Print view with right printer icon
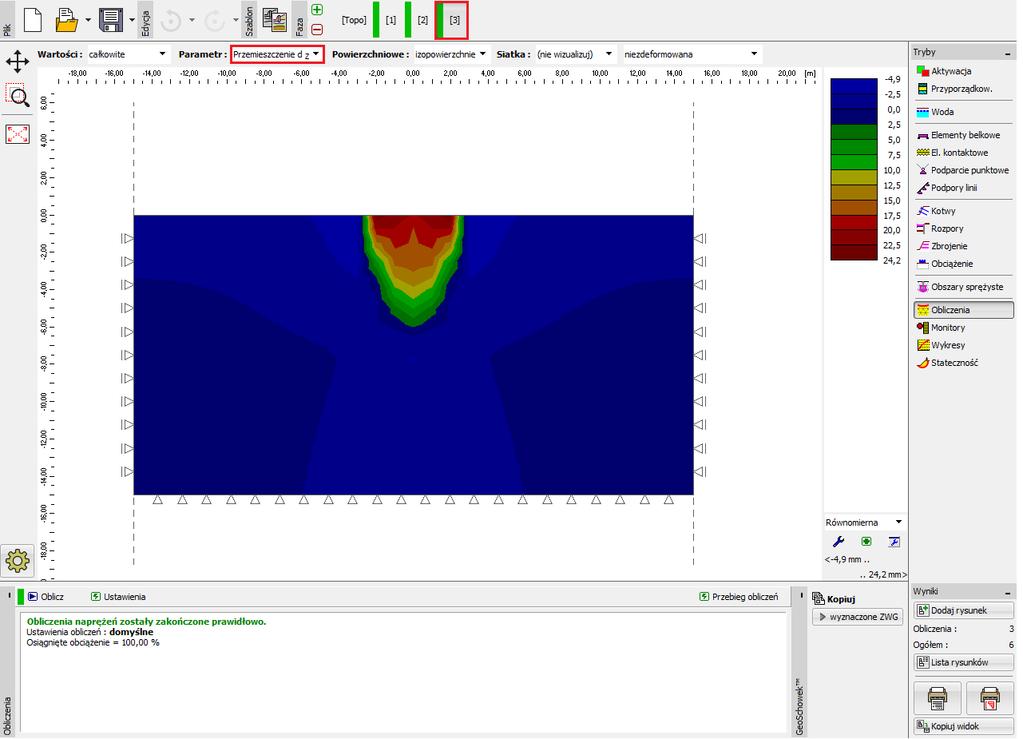The width and height of the screenshot is (1023, 739). (x=990, y=698)
